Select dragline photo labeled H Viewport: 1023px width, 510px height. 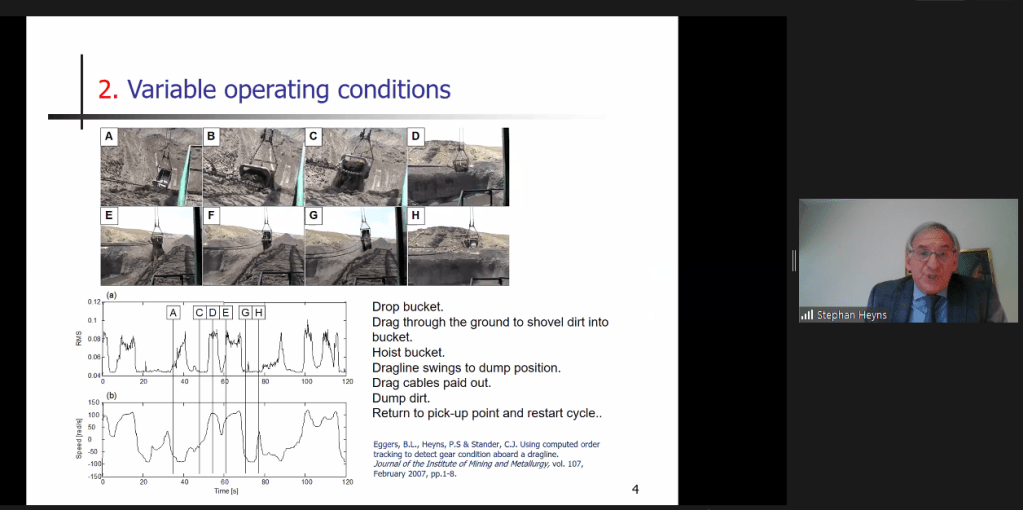pos(457,246)
